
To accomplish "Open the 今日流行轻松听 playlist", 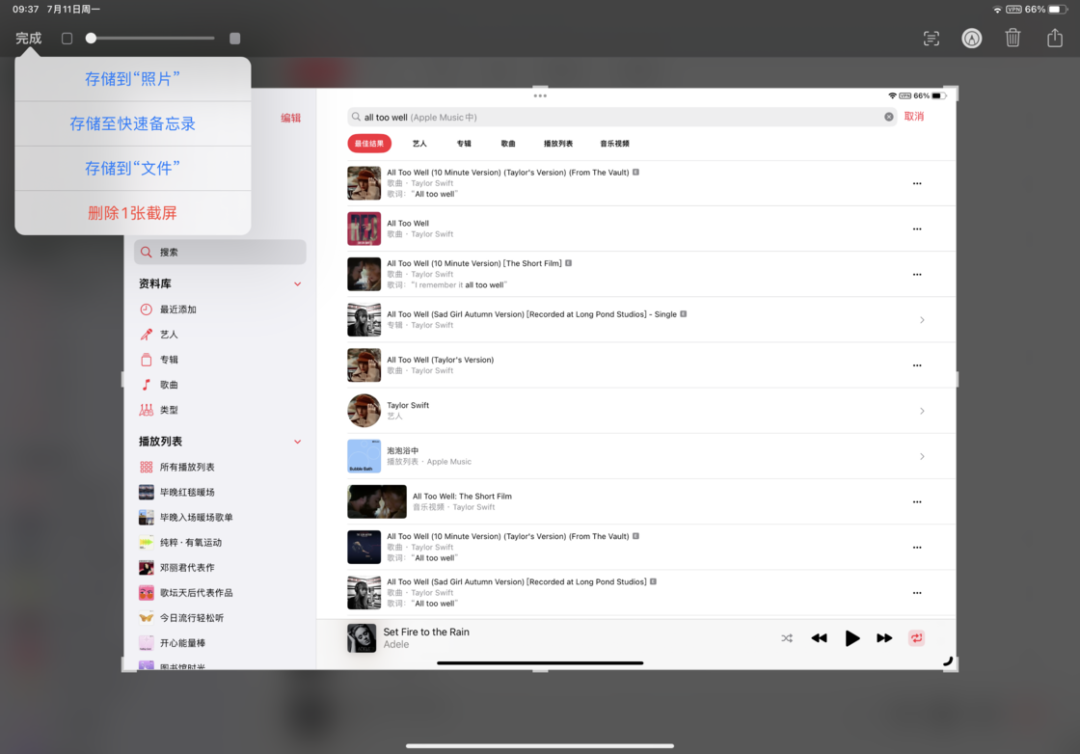I will (220, 618).
